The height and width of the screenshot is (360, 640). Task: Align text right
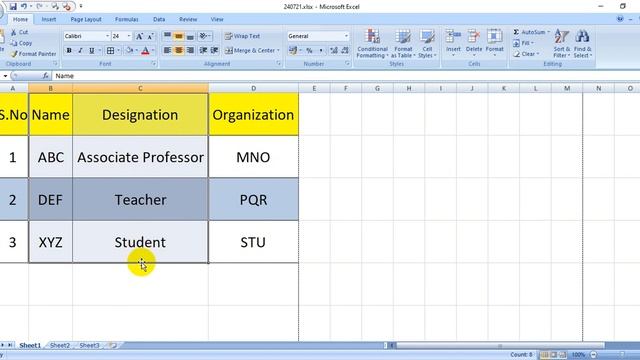click(190, 51)
